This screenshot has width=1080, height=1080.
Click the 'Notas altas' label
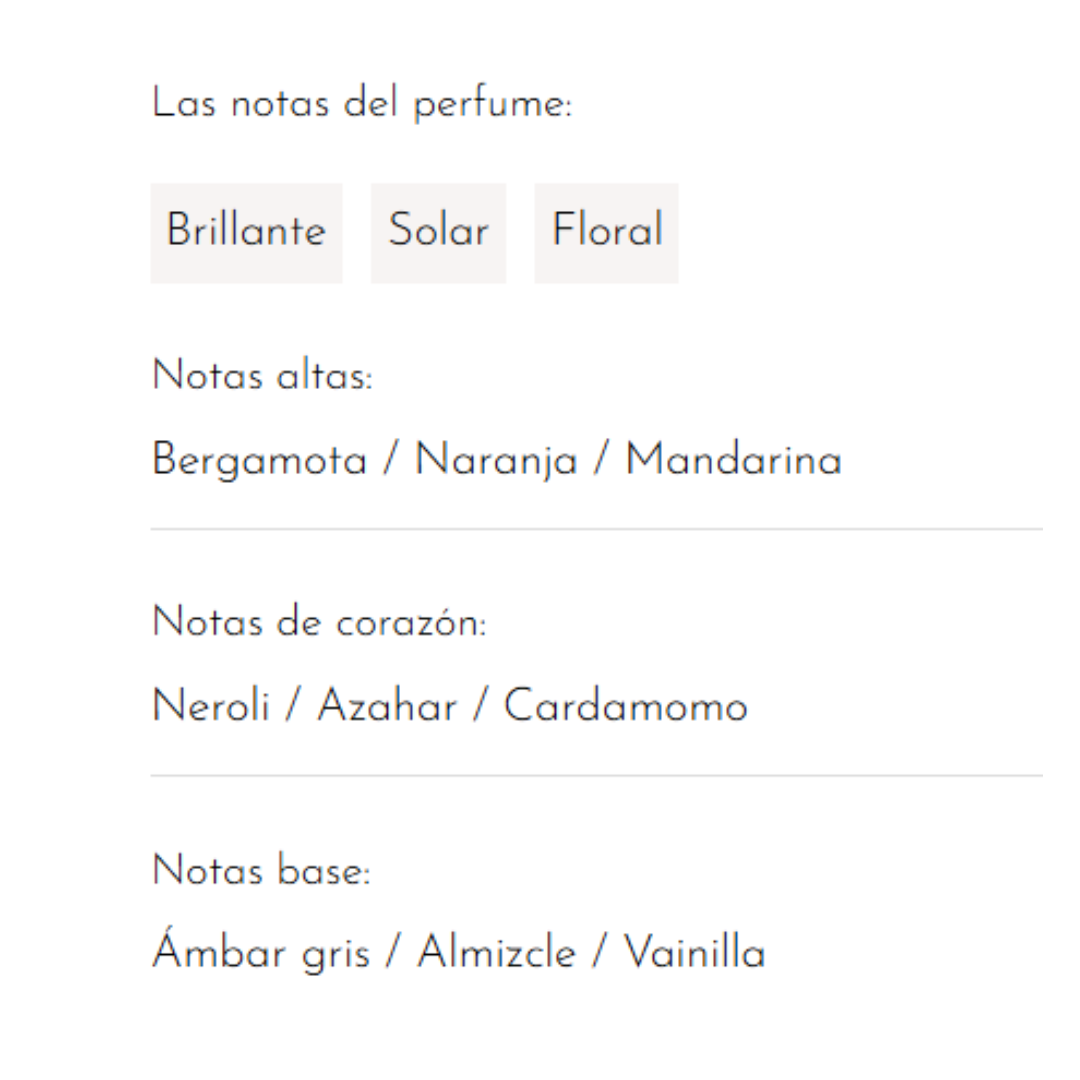[262, 378]
